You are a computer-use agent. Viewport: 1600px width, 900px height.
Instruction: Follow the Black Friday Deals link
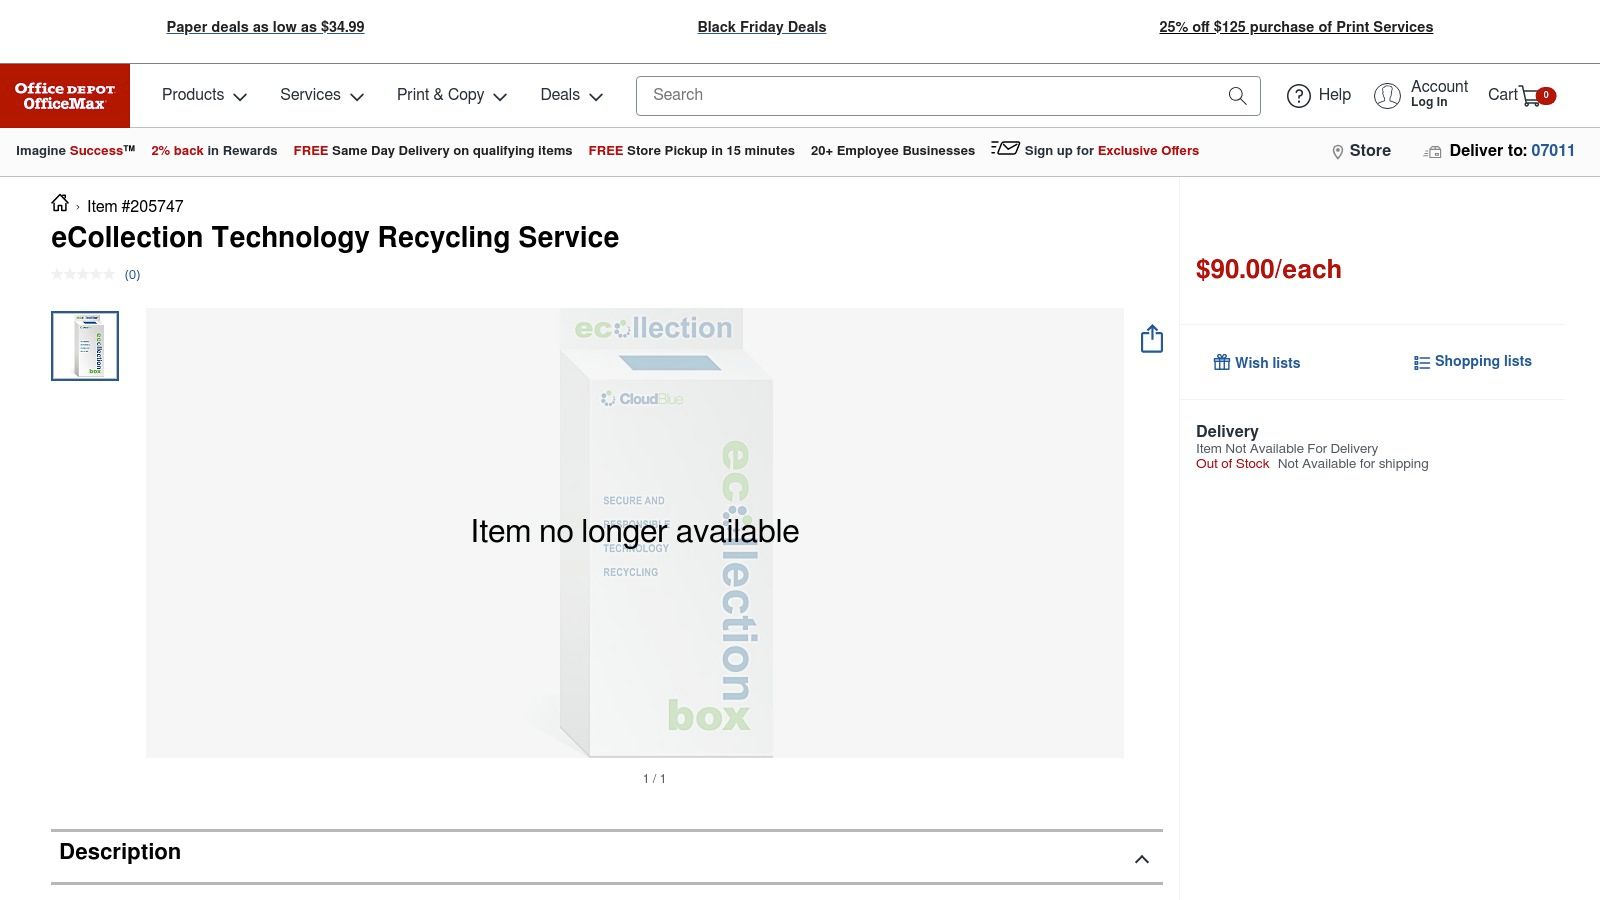762,27
